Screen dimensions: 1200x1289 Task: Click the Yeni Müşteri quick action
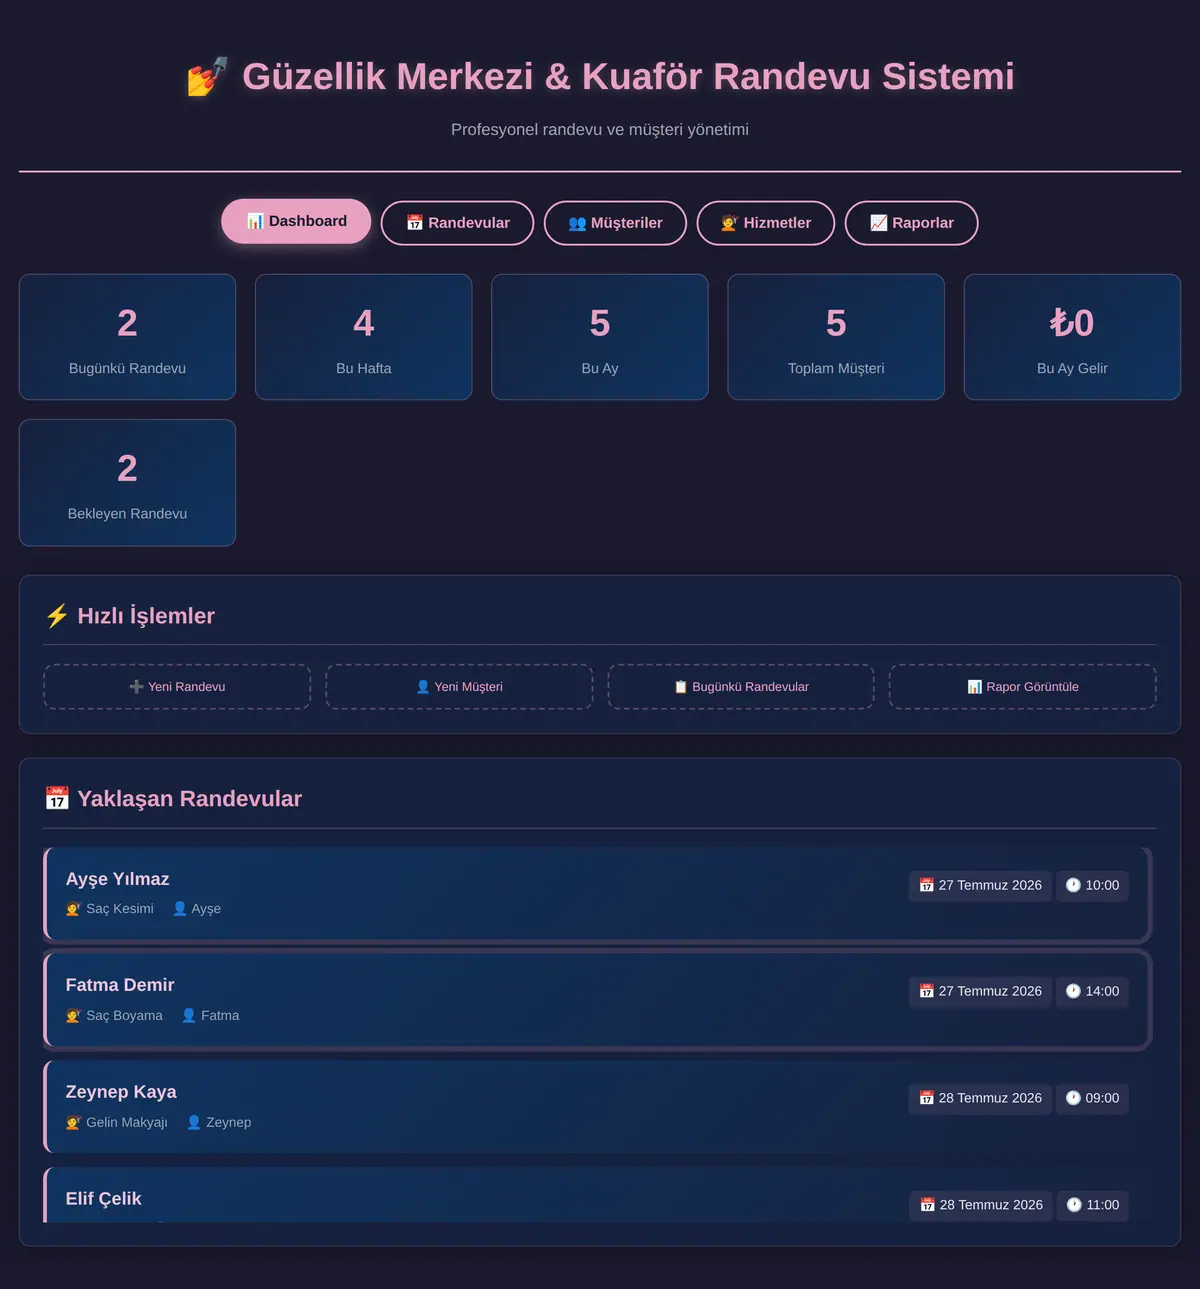(459, 687)
